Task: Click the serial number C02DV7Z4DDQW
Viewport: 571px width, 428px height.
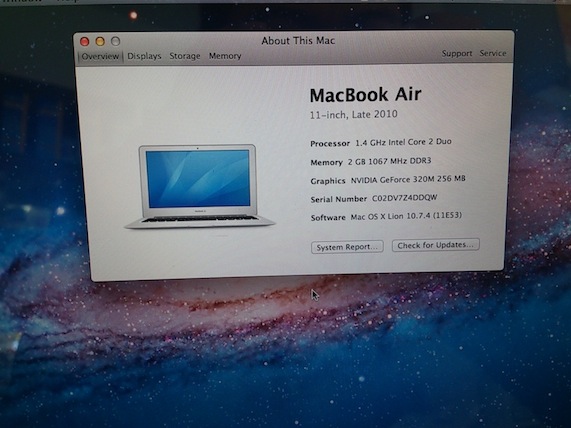Action: 404,198
